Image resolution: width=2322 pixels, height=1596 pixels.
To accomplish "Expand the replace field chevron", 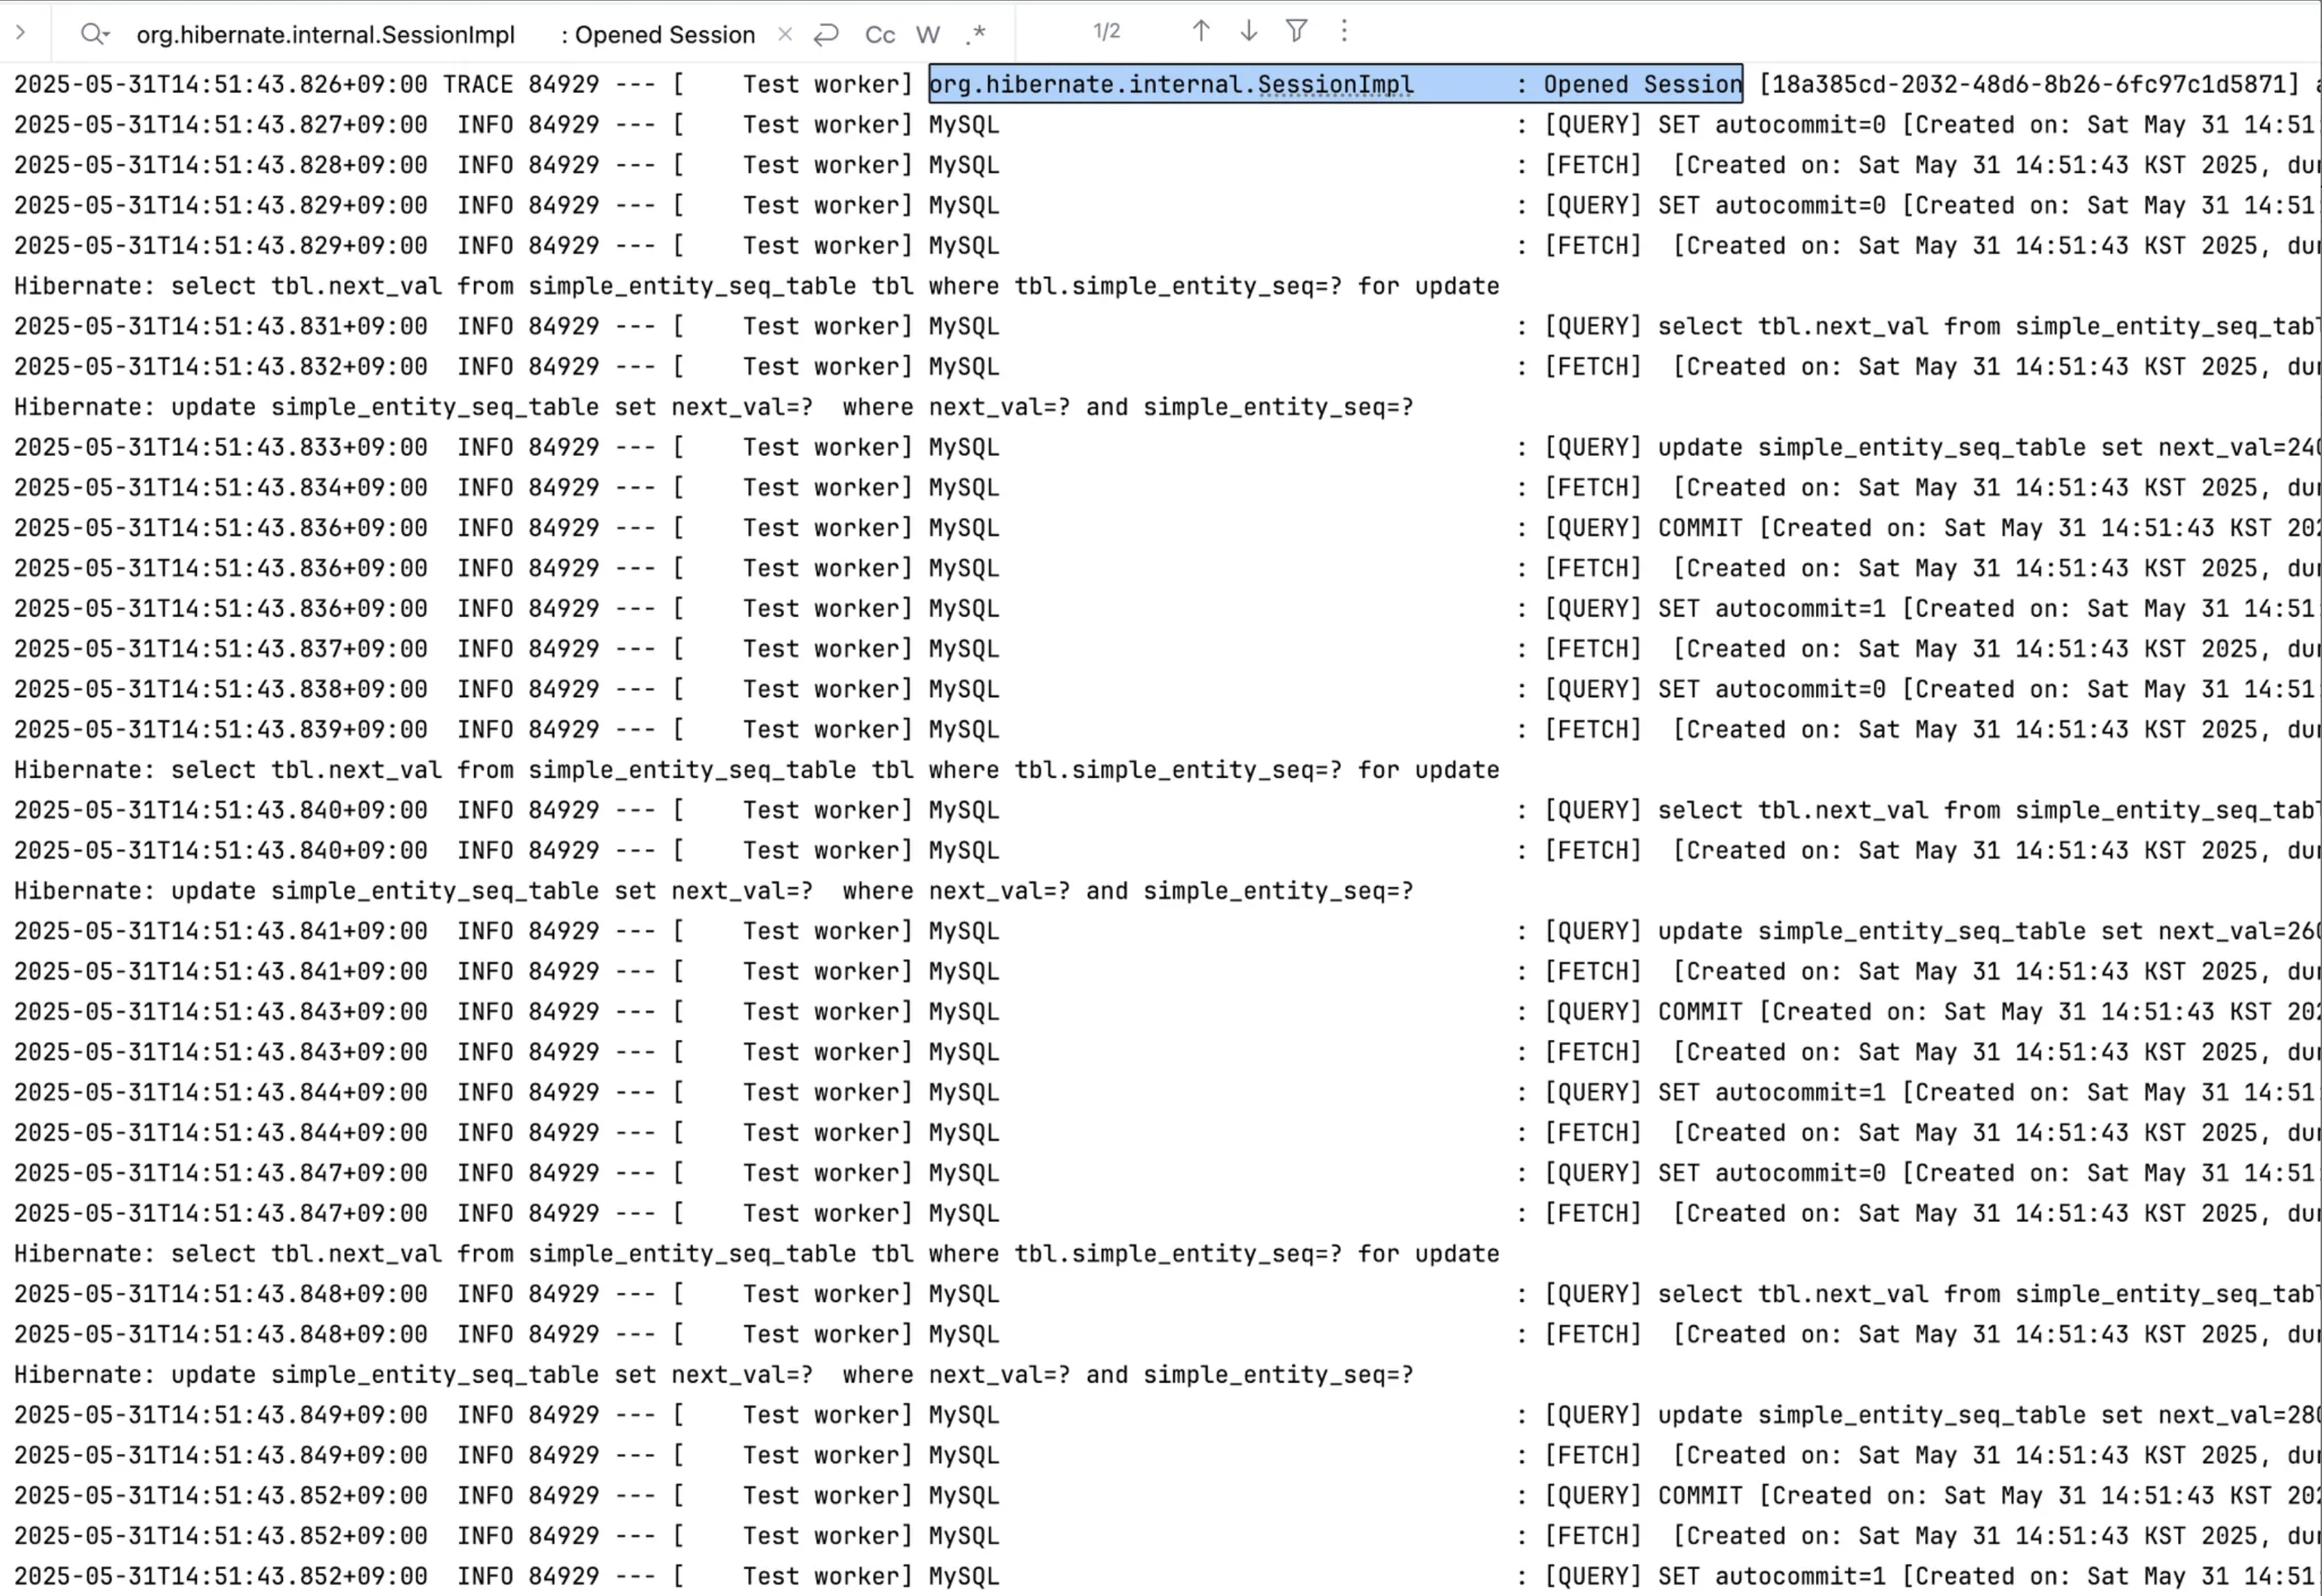I will [x=20, y=32].
